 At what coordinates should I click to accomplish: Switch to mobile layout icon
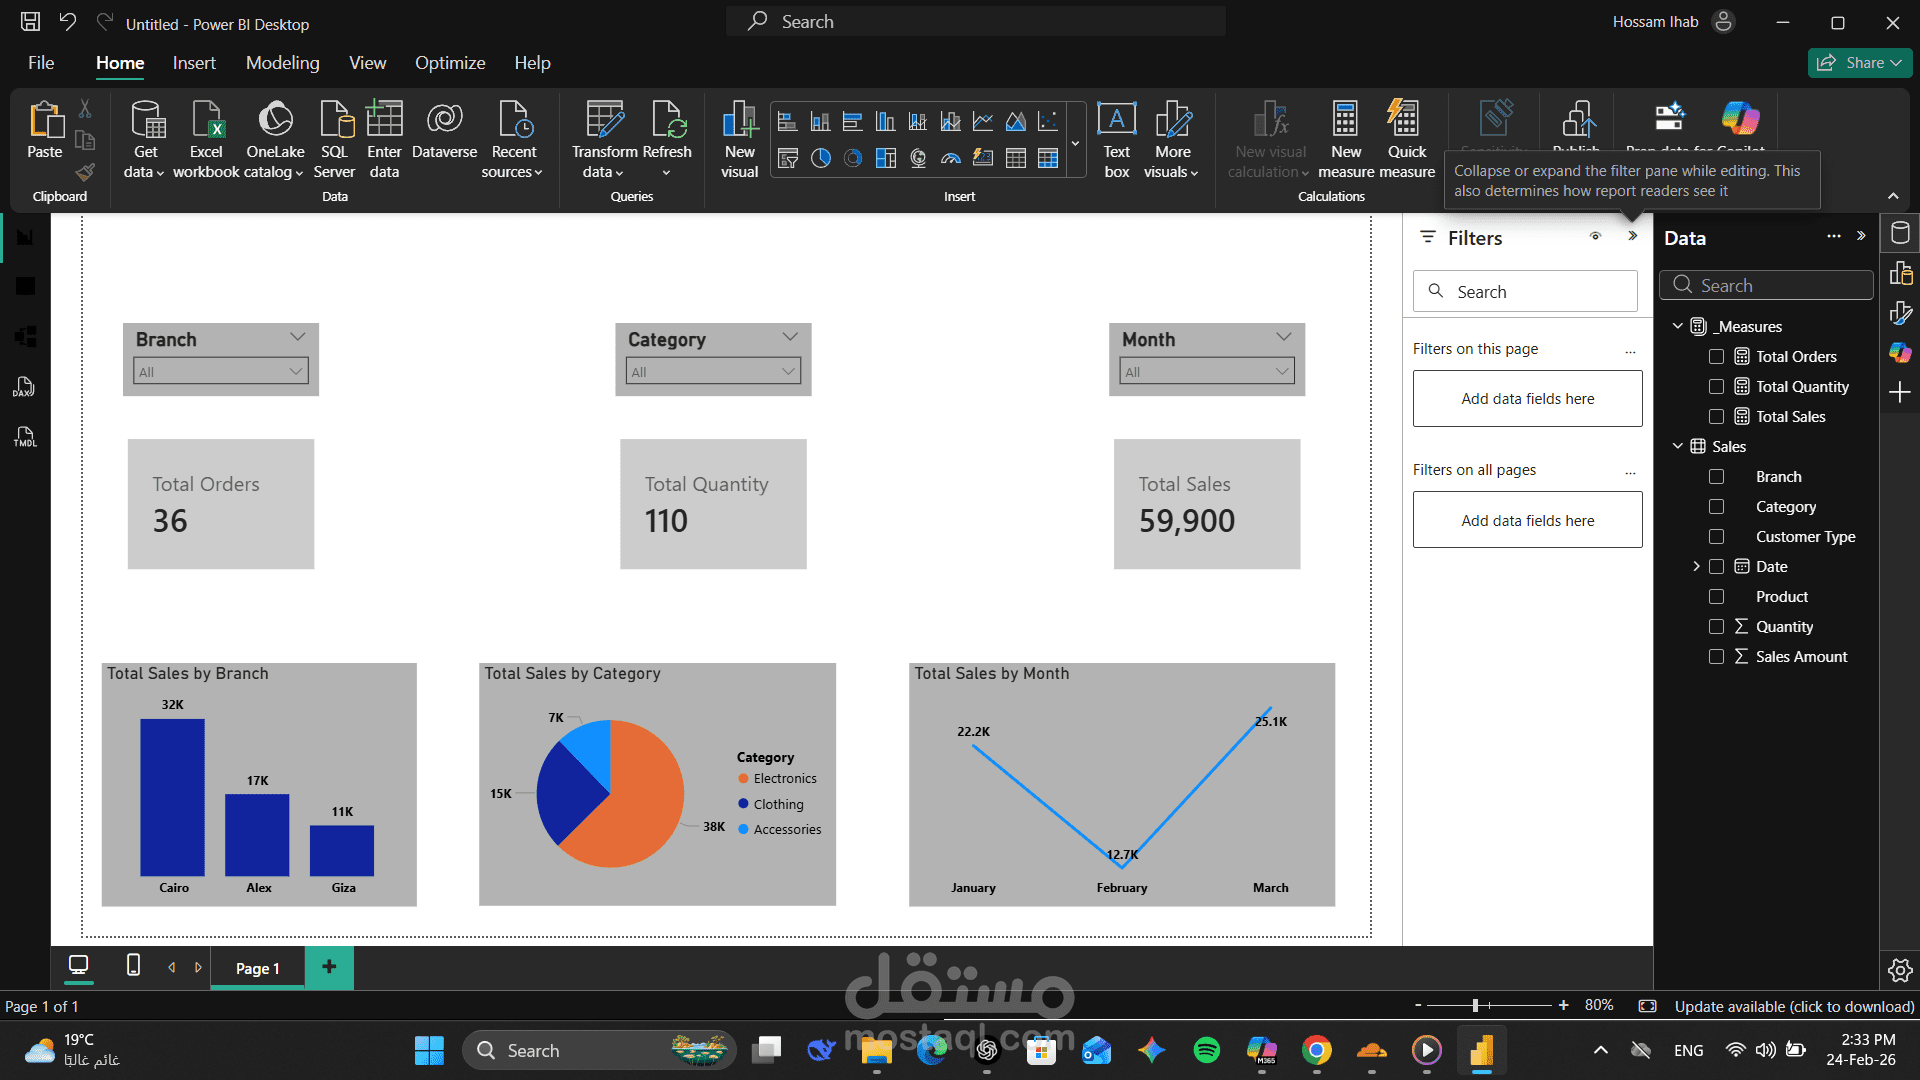[x=133, y=965]
